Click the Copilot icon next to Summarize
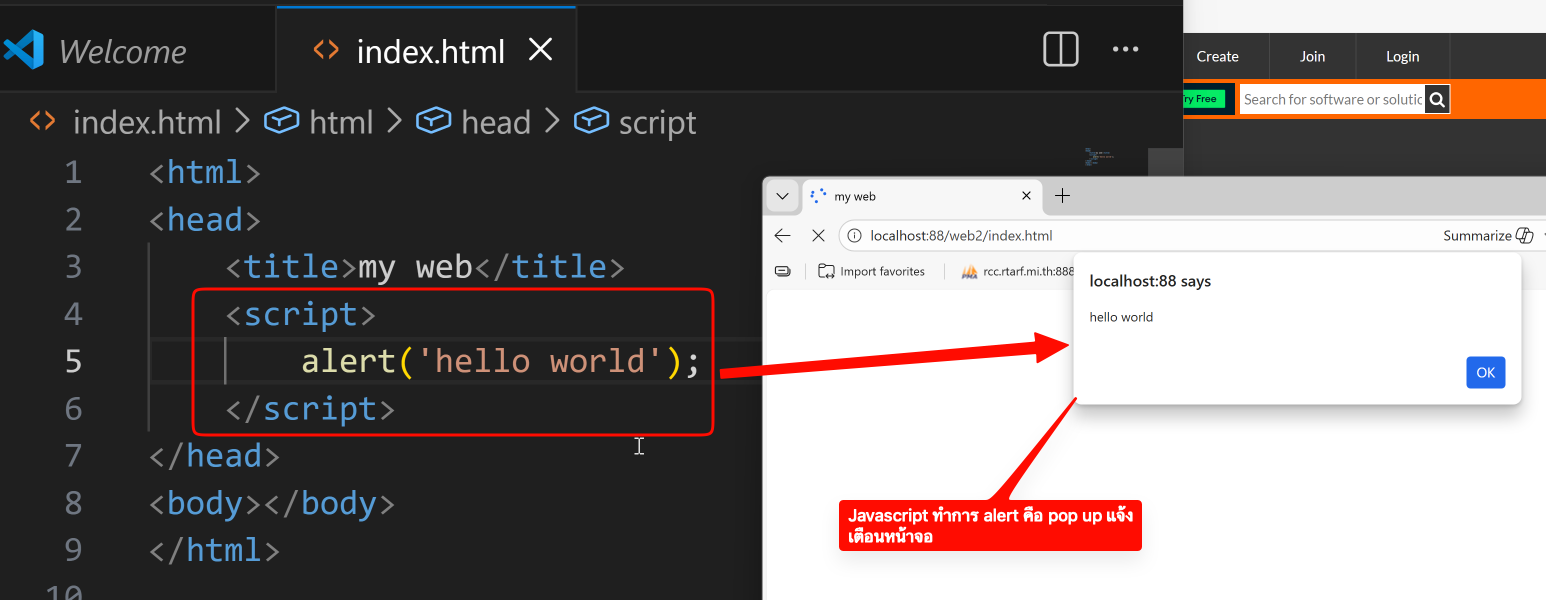Image resolution: width=1546 pixels, height=600 pixels. (1524, 236)
